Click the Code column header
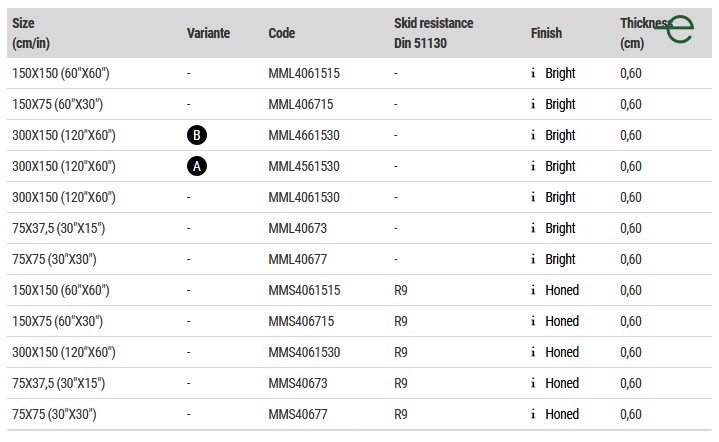 [282, 33]
